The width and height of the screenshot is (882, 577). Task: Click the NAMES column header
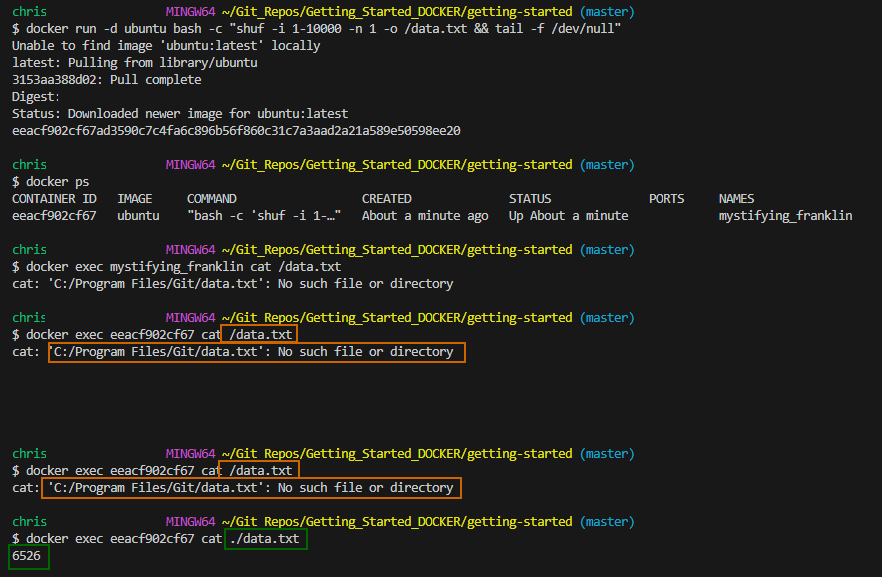pos(736,198)
